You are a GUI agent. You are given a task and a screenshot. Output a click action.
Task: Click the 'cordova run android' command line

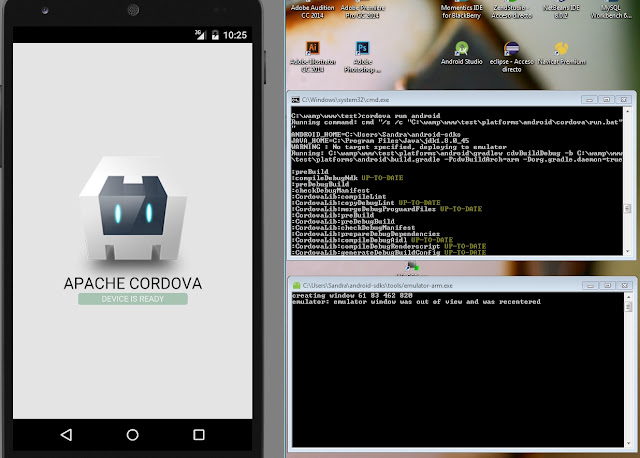pos(366,116)
